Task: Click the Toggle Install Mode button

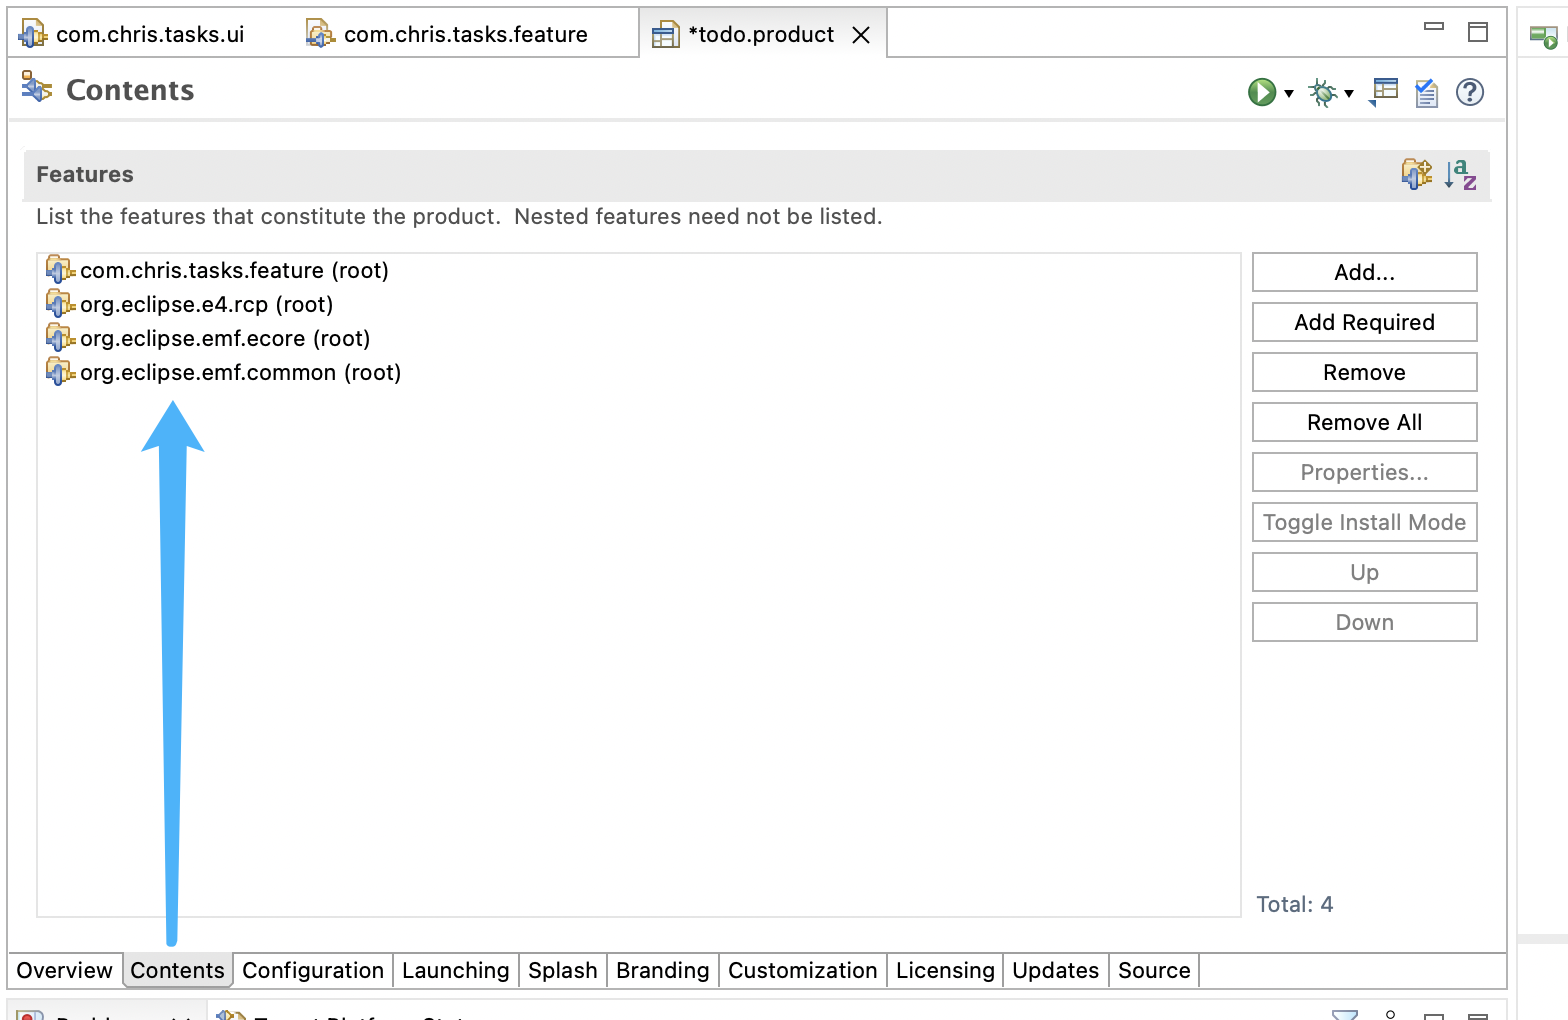Action: [1365, 522]
